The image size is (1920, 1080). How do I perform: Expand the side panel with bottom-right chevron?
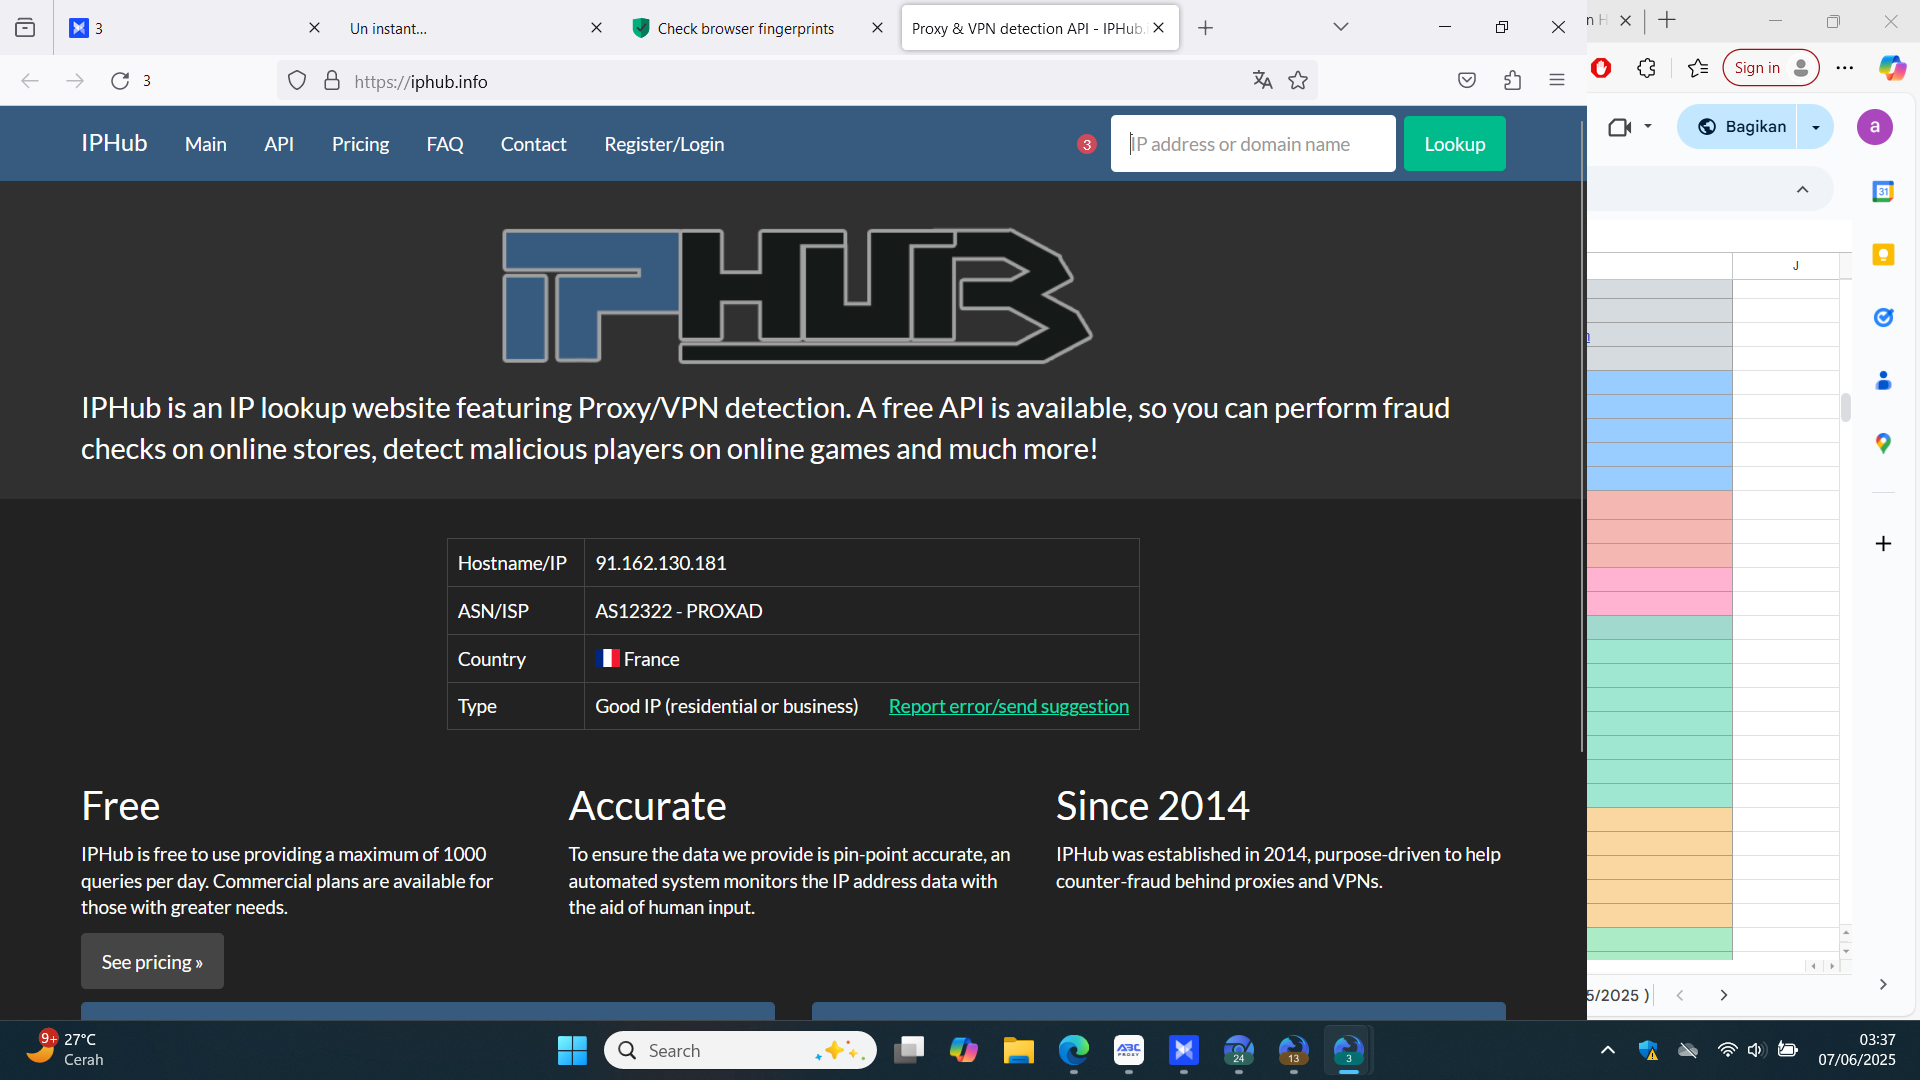[1883, 985]
